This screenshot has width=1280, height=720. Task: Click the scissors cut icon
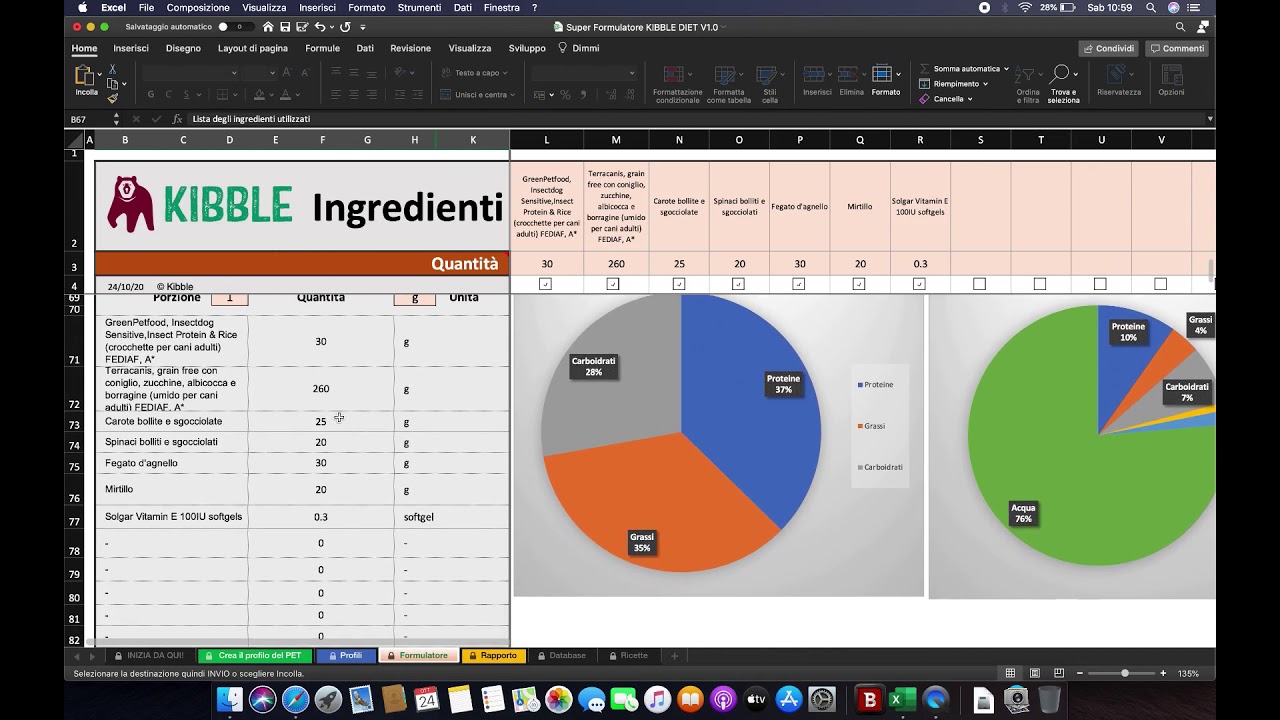(x=112, y=69)
